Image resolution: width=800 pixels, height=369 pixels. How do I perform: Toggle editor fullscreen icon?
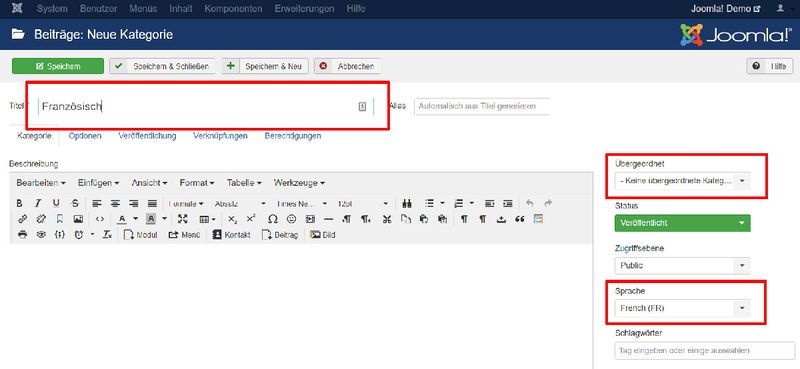[182, 219]
